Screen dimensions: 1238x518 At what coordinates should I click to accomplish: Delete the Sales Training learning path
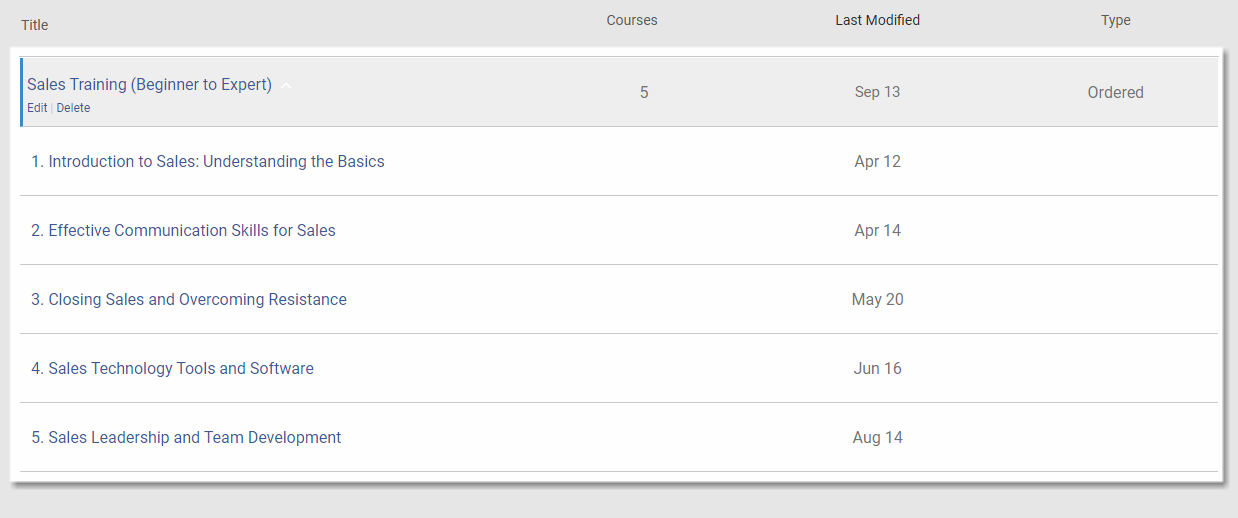pyautogui.click(x=73, y=108)
